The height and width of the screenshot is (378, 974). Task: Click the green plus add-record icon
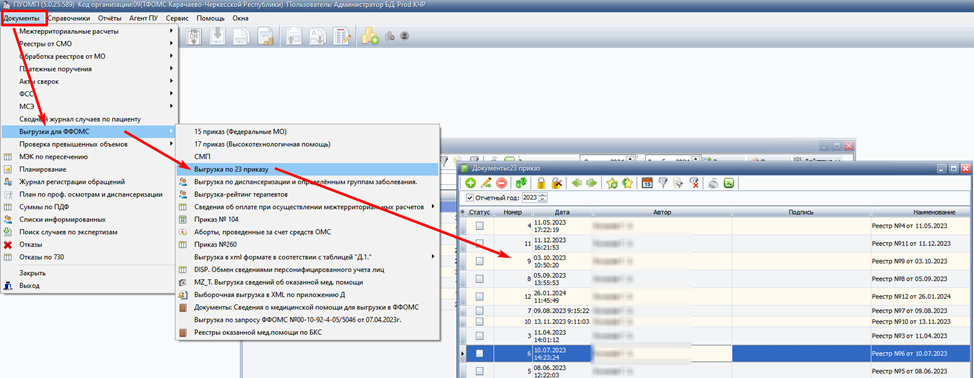470,183
